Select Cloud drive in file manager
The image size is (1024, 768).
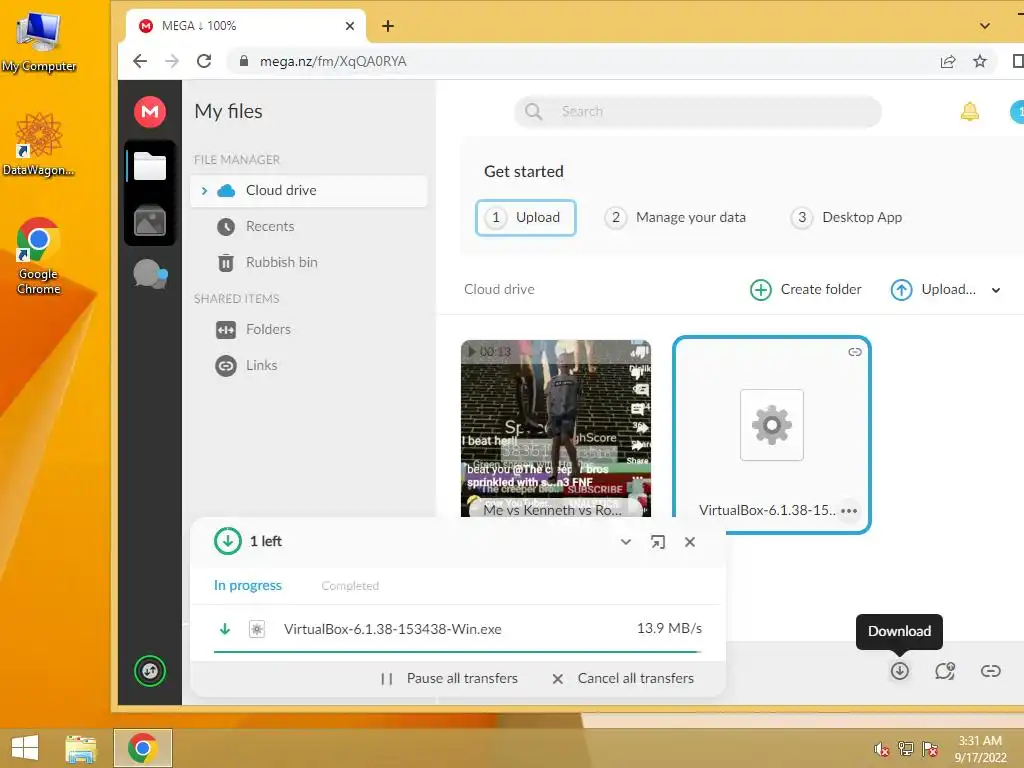click(x=309, y=191)
